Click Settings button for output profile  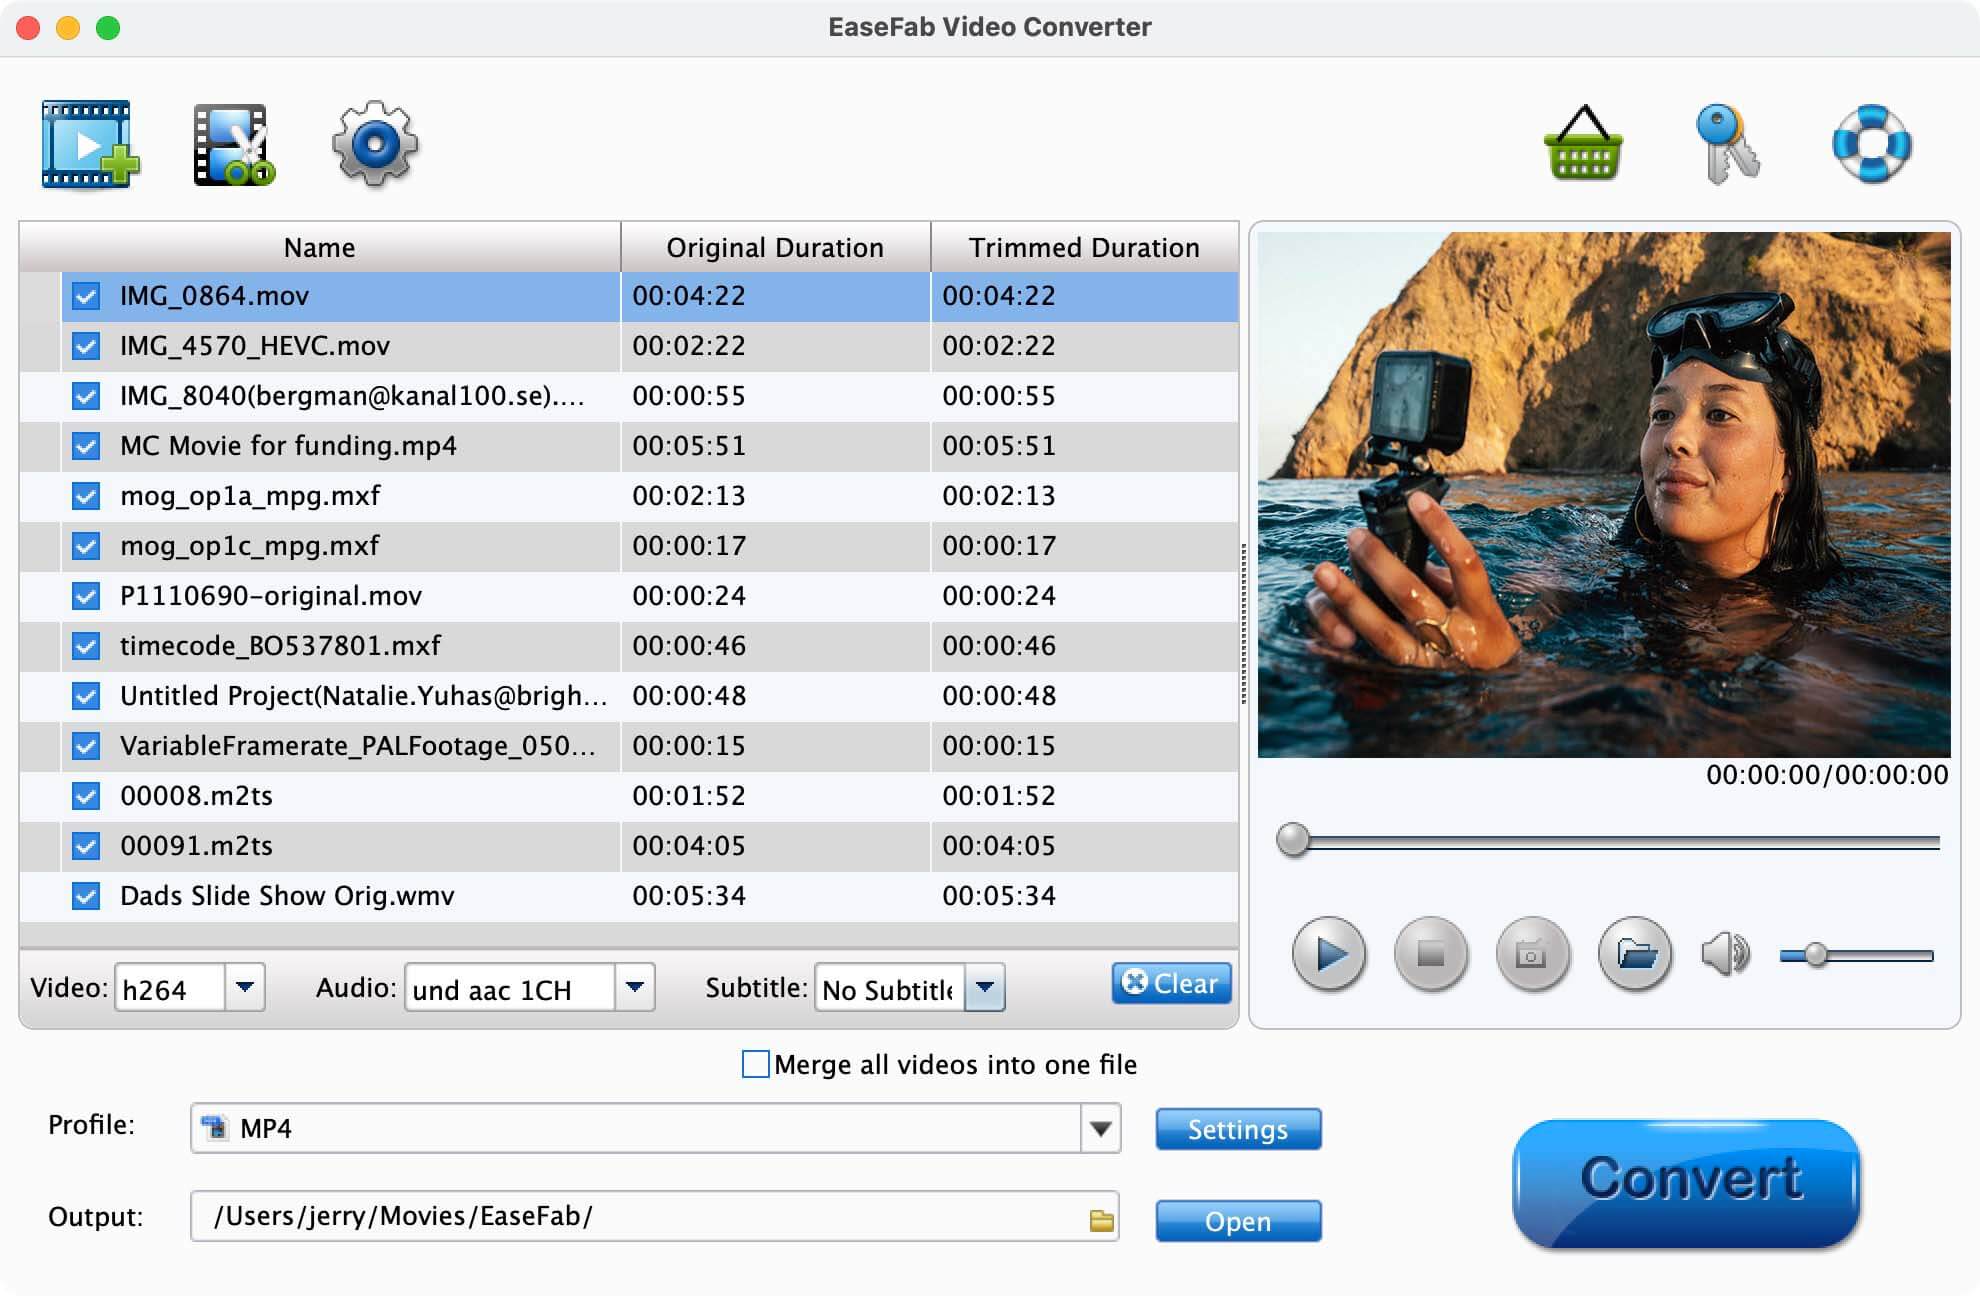point(1238,1130)
